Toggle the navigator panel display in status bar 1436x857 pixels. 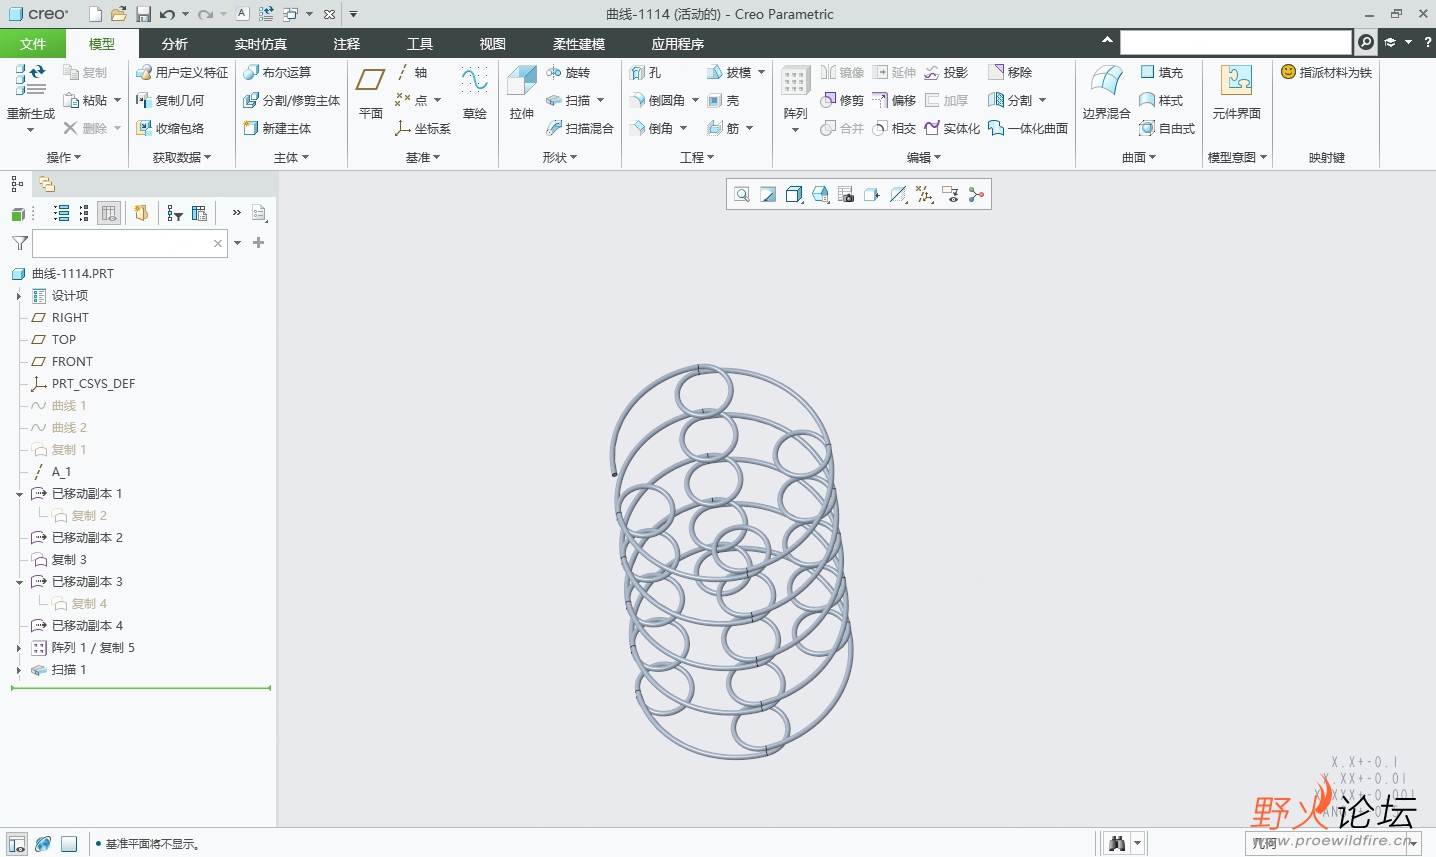tap(17, 844)
